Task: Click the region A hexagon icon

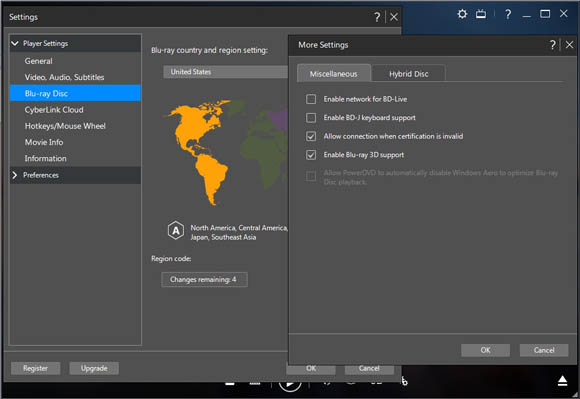Action: [x=176, y=231]
